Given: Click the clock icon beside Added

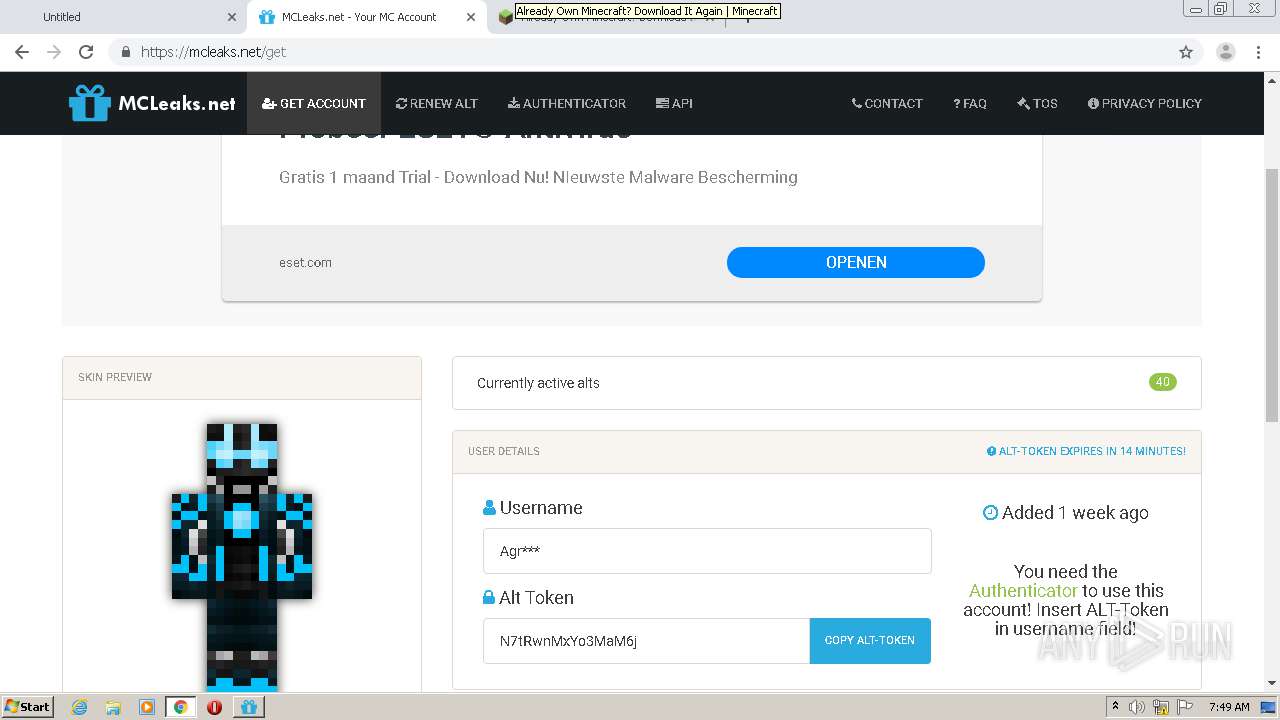Looking at the screenshot, I should 990,512.
